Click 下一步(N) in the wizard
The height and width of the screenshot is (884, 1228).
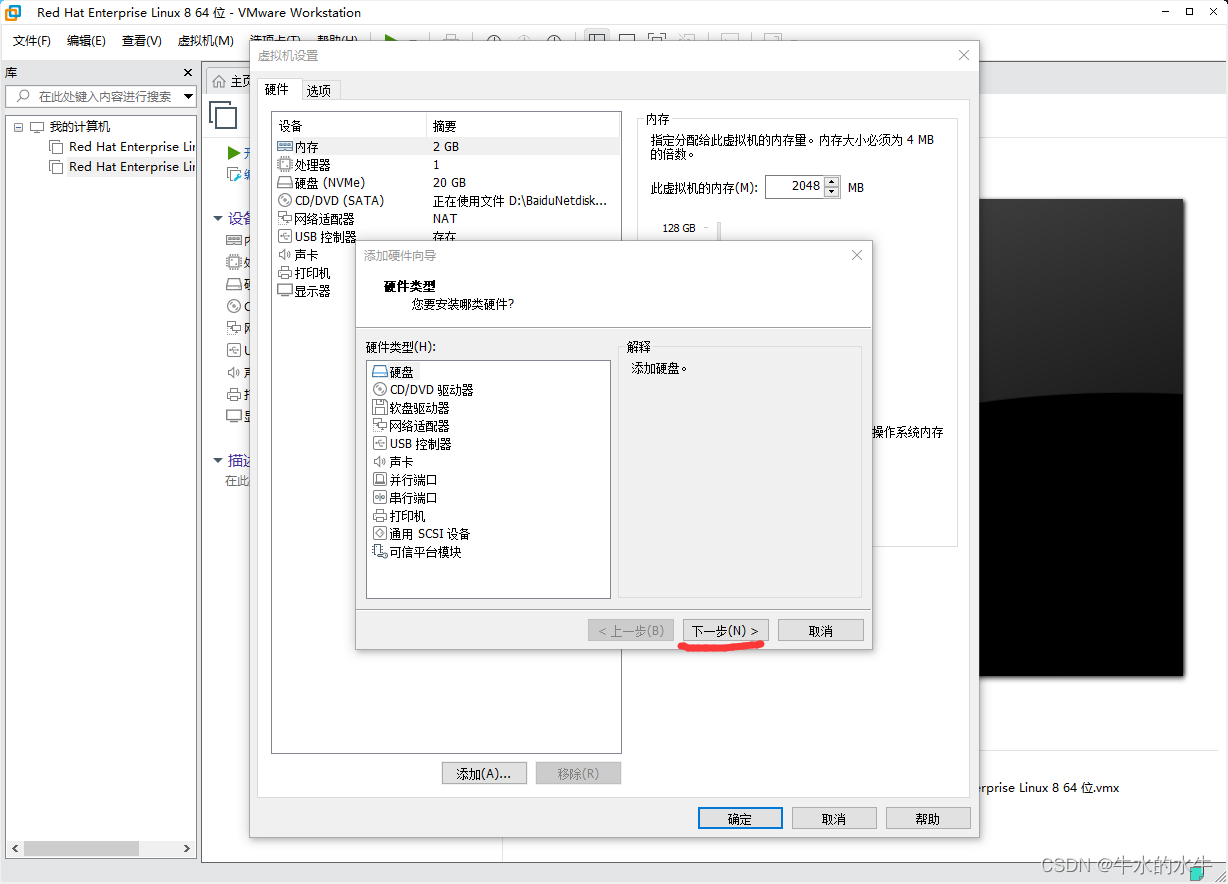(725, 631)
